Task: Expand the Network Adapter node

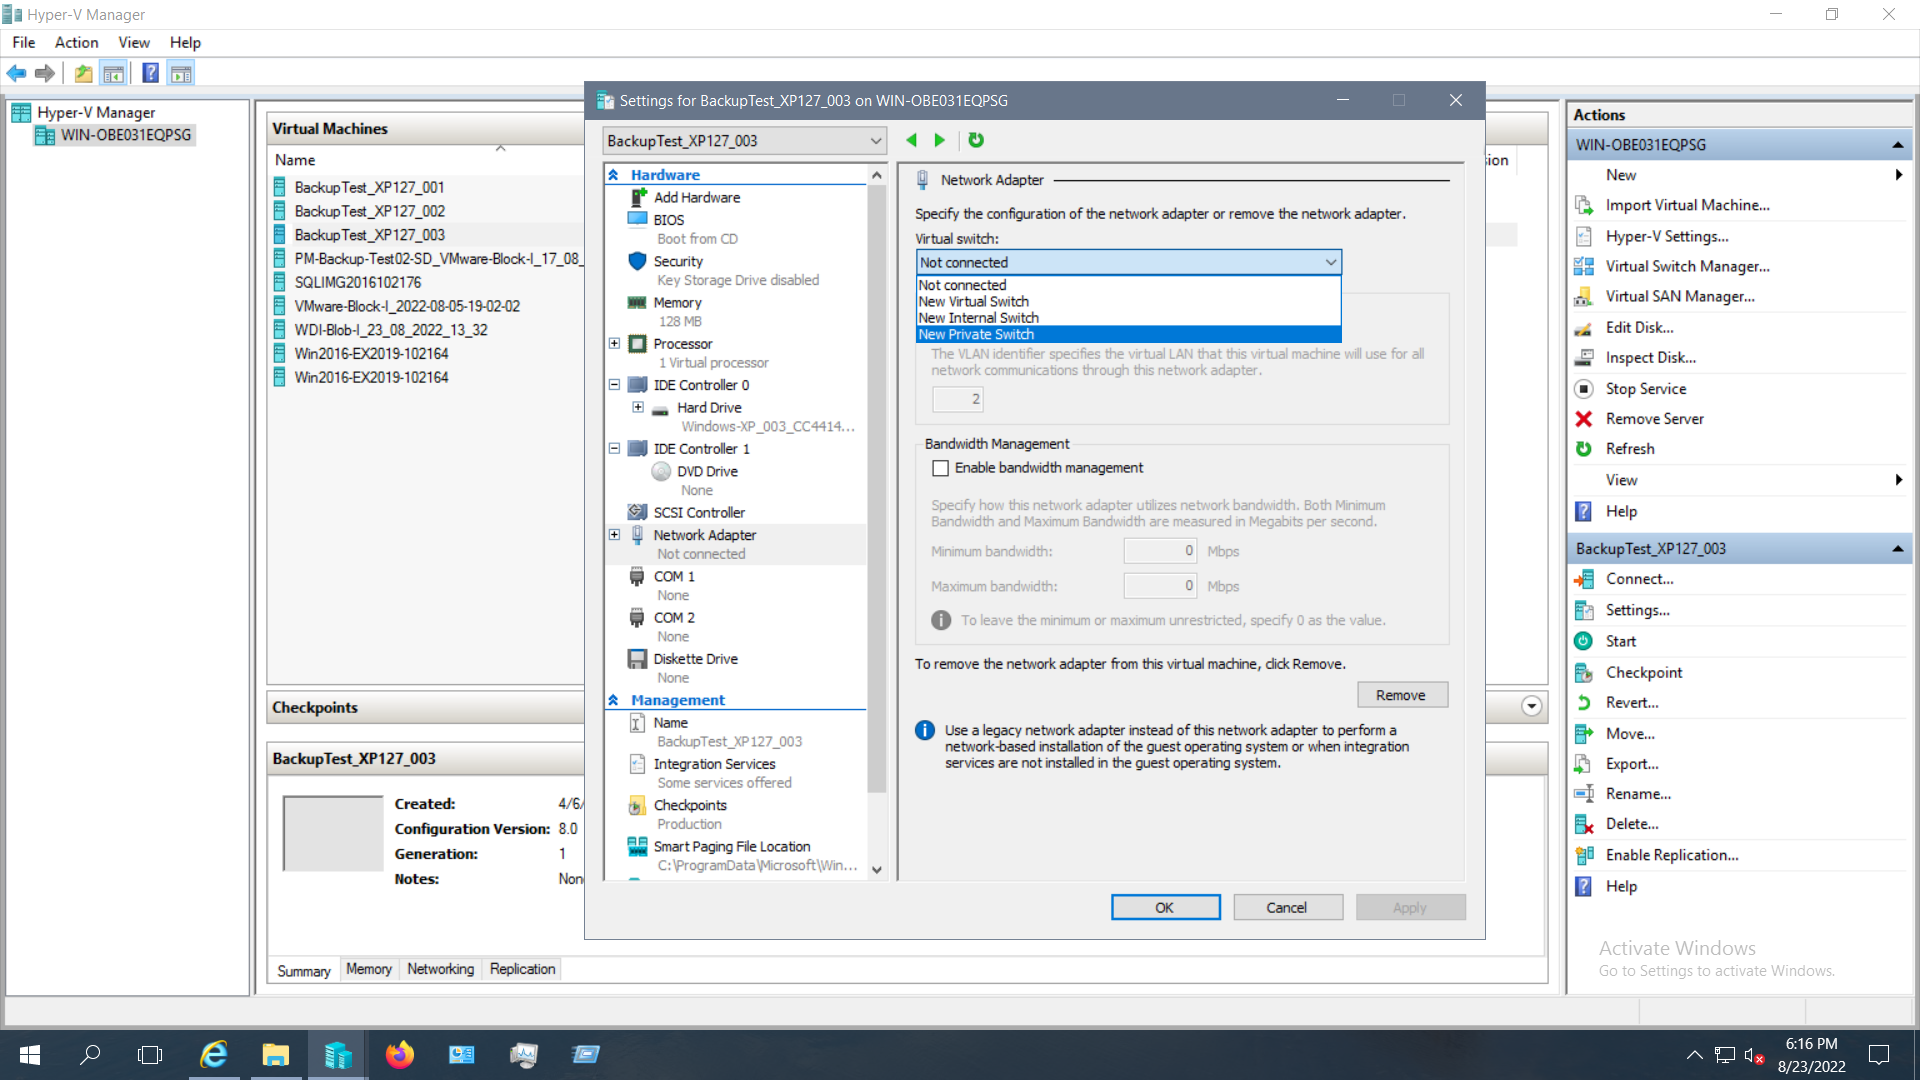Action: pos(614,534)
